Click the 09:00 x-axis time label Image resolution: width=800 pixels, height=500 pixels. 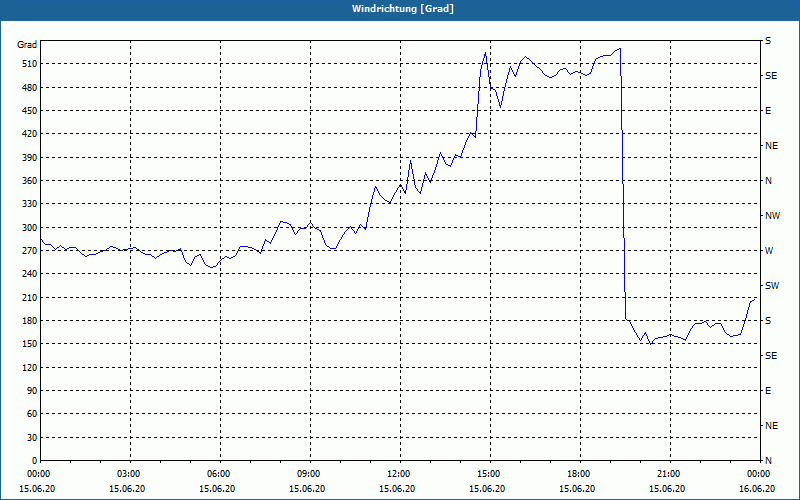[x=307, y=473]
